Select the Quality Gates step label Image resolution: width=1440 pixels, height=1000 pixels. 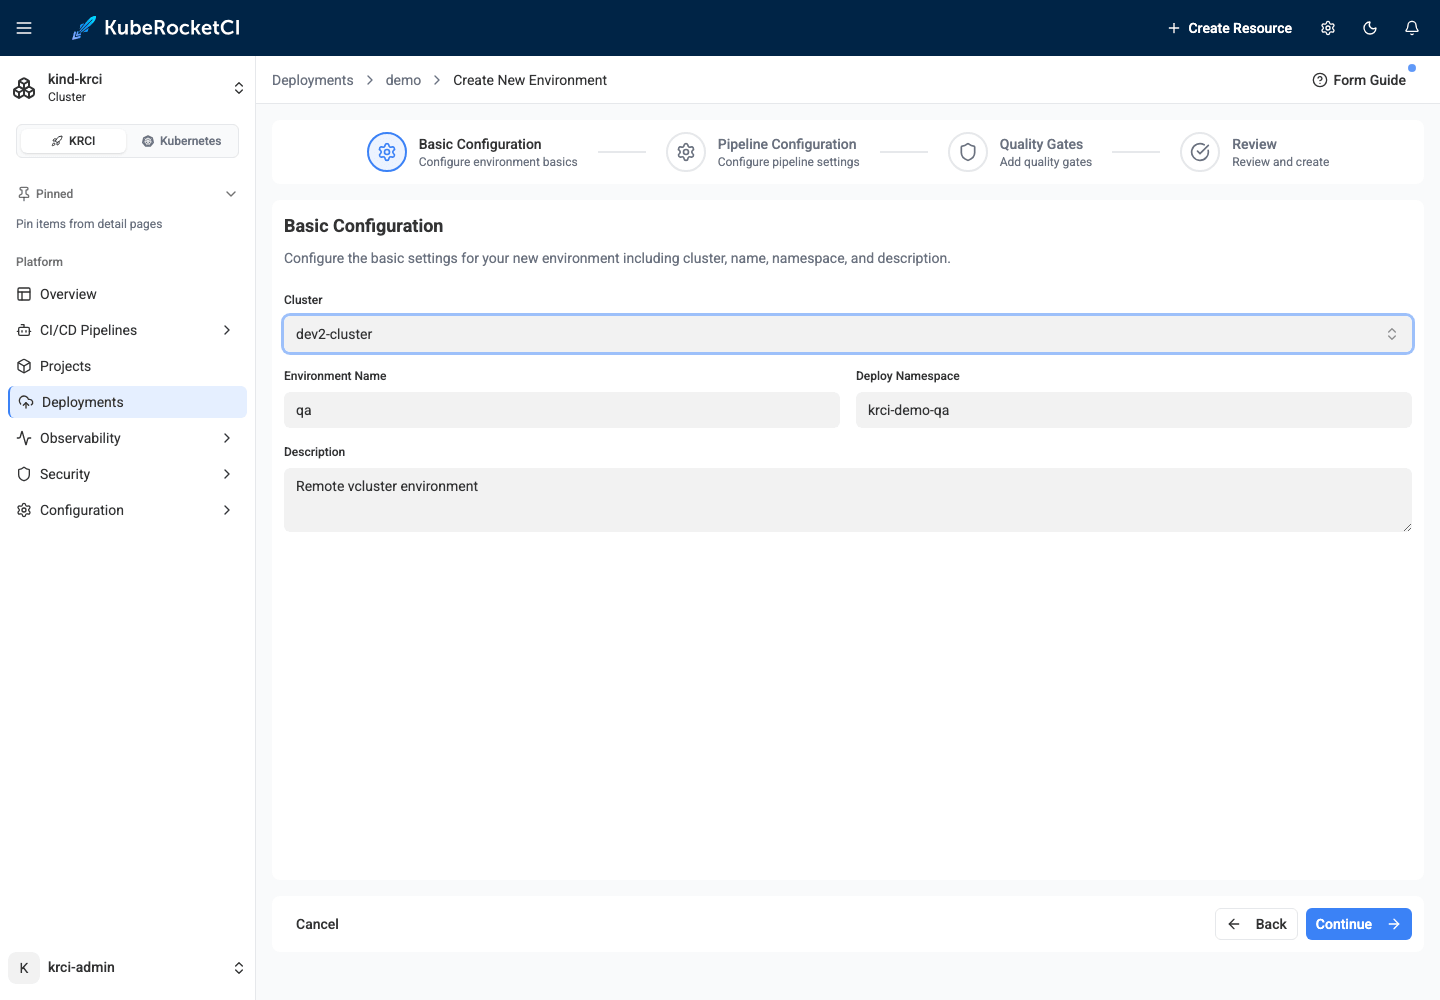coord(1041,144)
